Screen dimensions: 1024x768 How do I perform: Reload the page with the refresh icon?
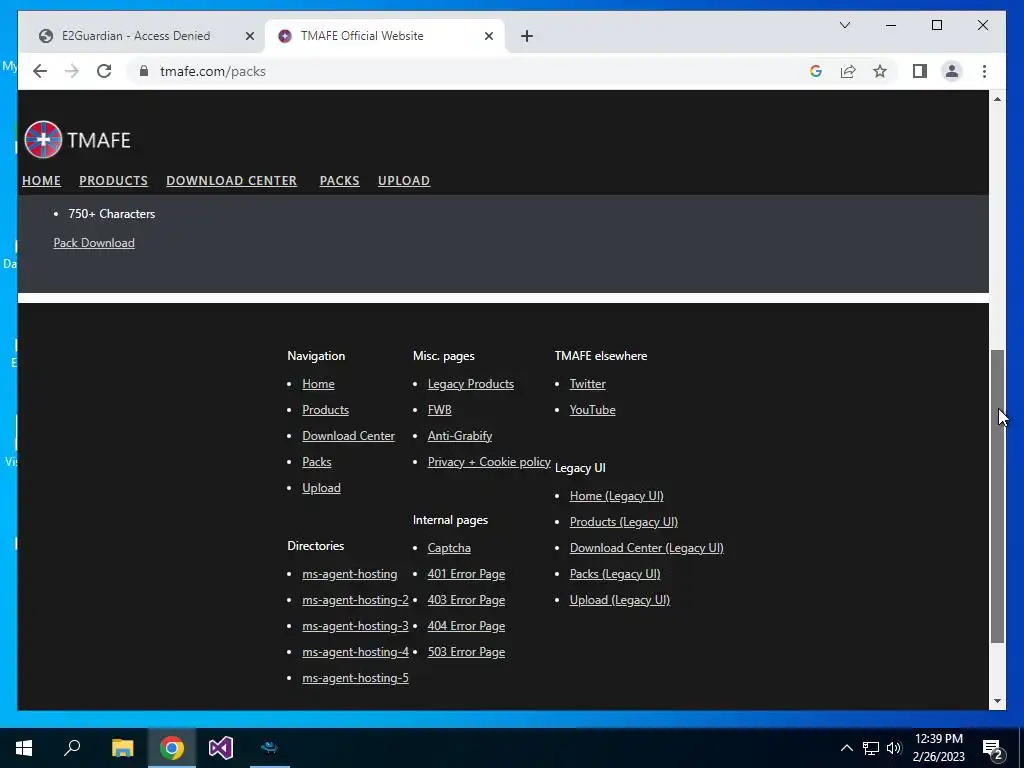(x=104, y=71)
